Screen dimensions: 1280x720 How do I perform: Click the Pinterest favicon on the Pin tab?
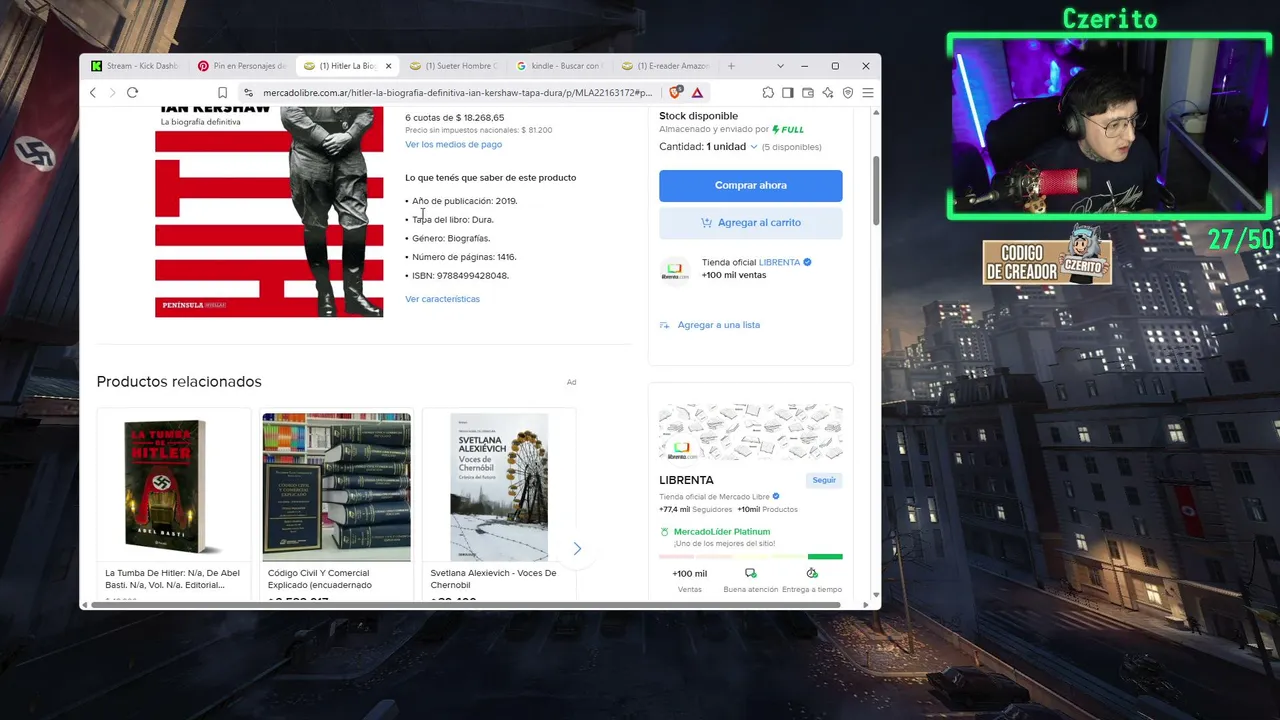pos(203,66)
